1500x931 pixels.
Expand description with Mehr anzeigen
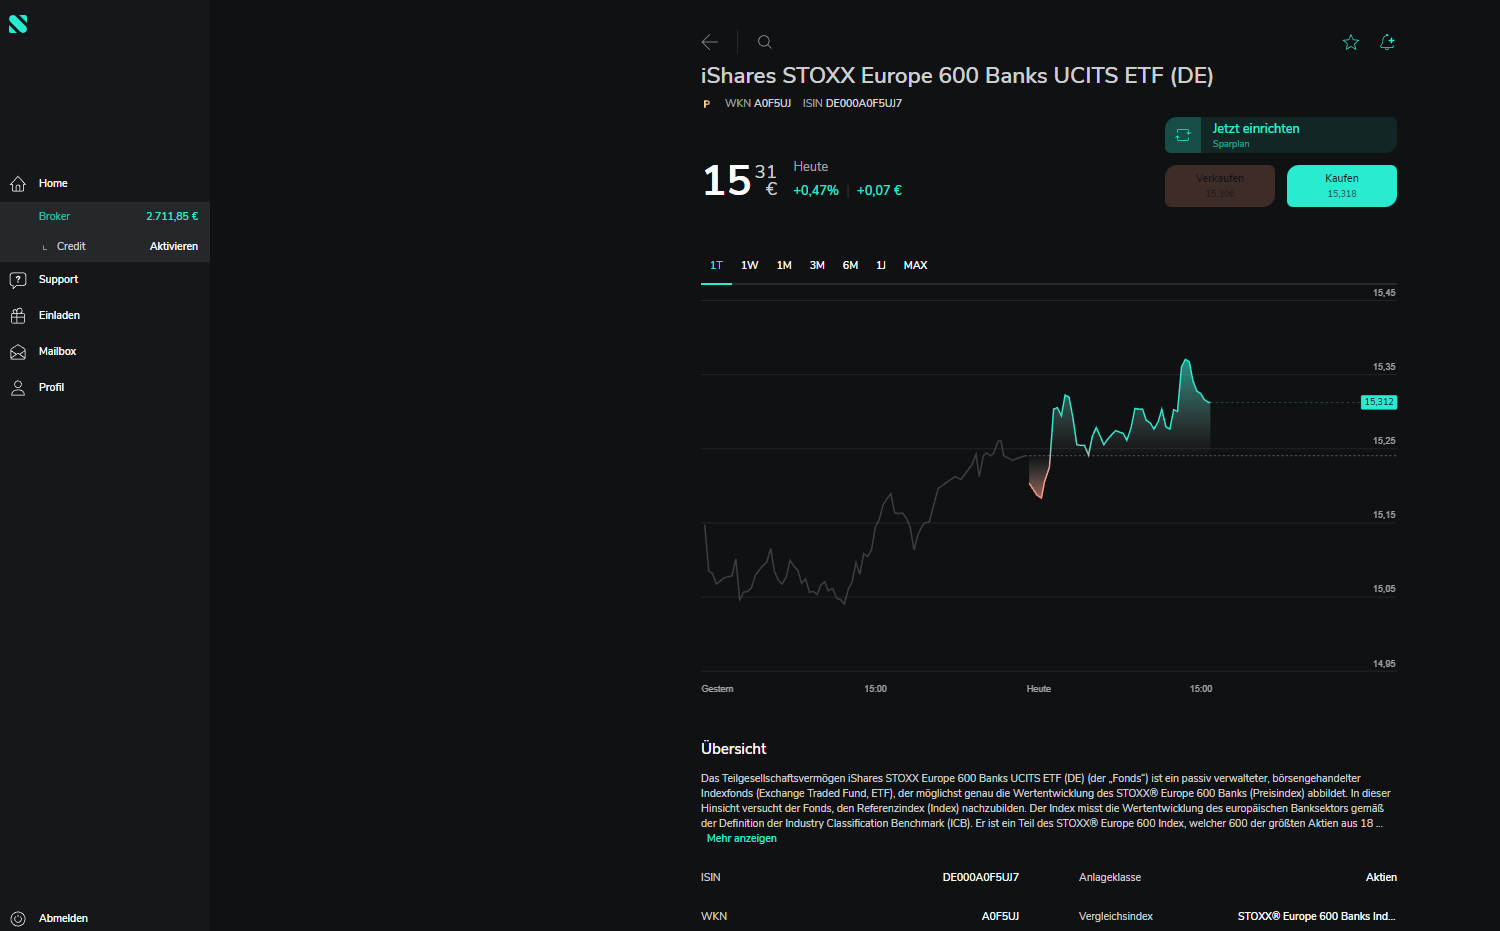(741, 839)
